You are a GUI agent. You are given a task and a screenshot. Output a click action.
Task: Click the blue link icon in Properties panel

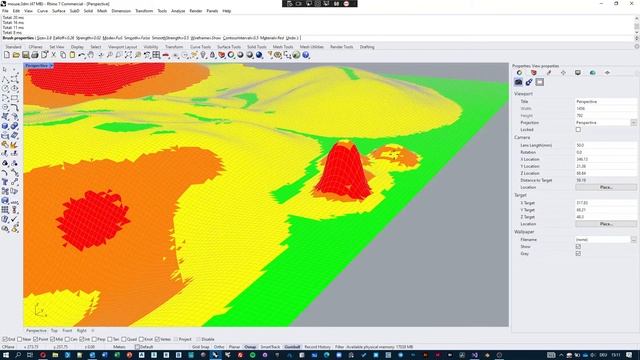click(529, 82)
